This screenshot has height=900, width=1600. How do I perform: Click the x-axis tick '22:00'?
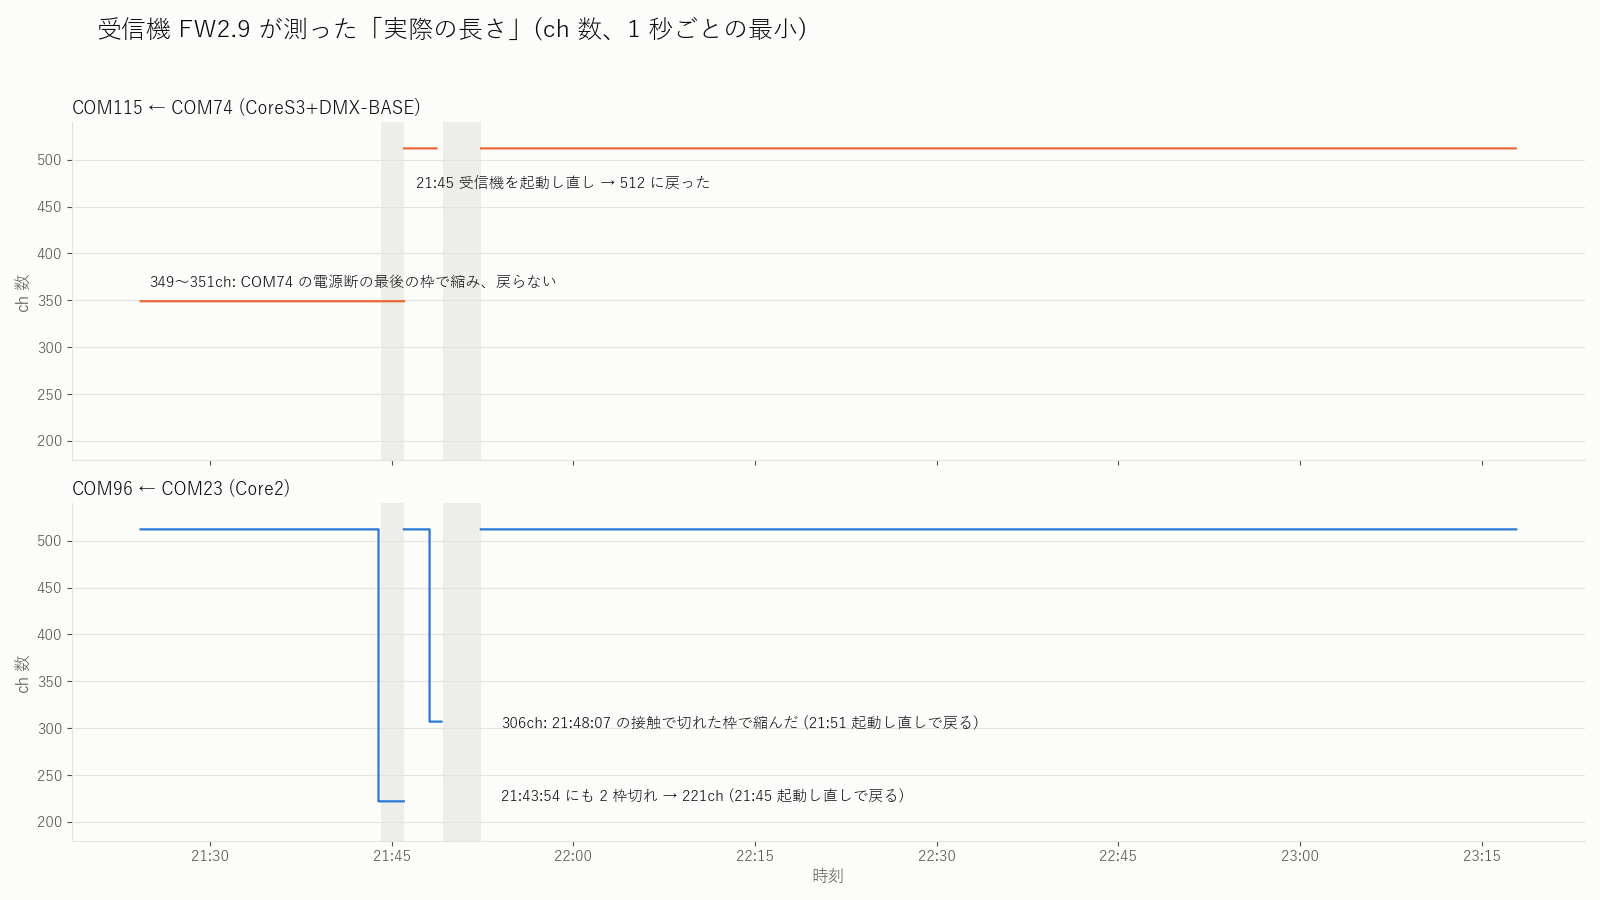[x=573, y=856]
